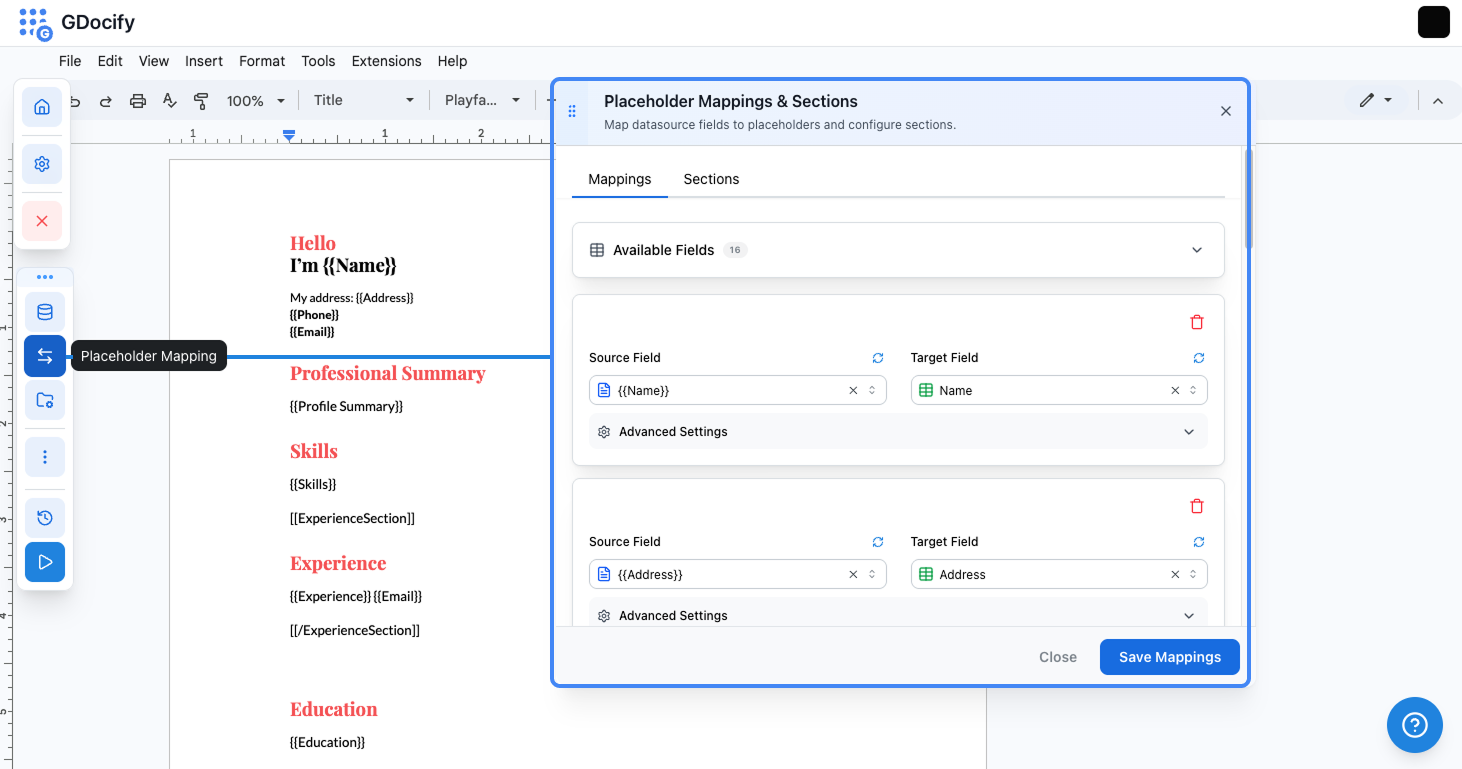
Task: Open the datasource database icon
Action: (45, 312)
